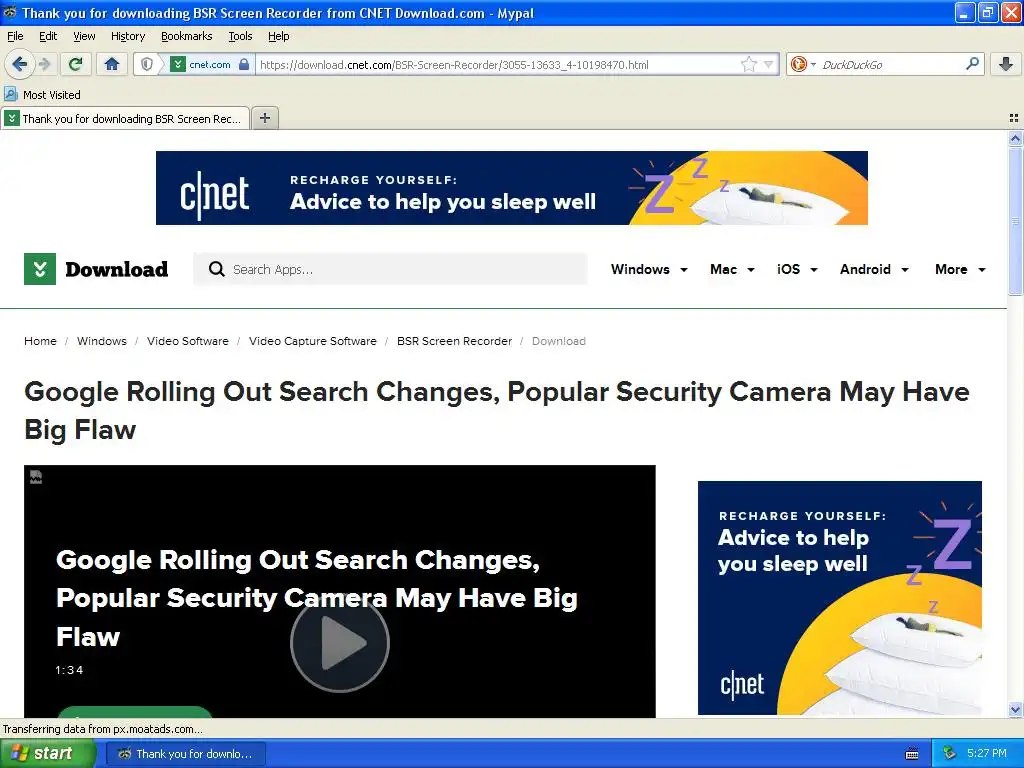The height and width of the screenshot is (768, 1024).
Task: Go to BSR Screen Recorder breadcrumb
Action: [x=454, y=341]
